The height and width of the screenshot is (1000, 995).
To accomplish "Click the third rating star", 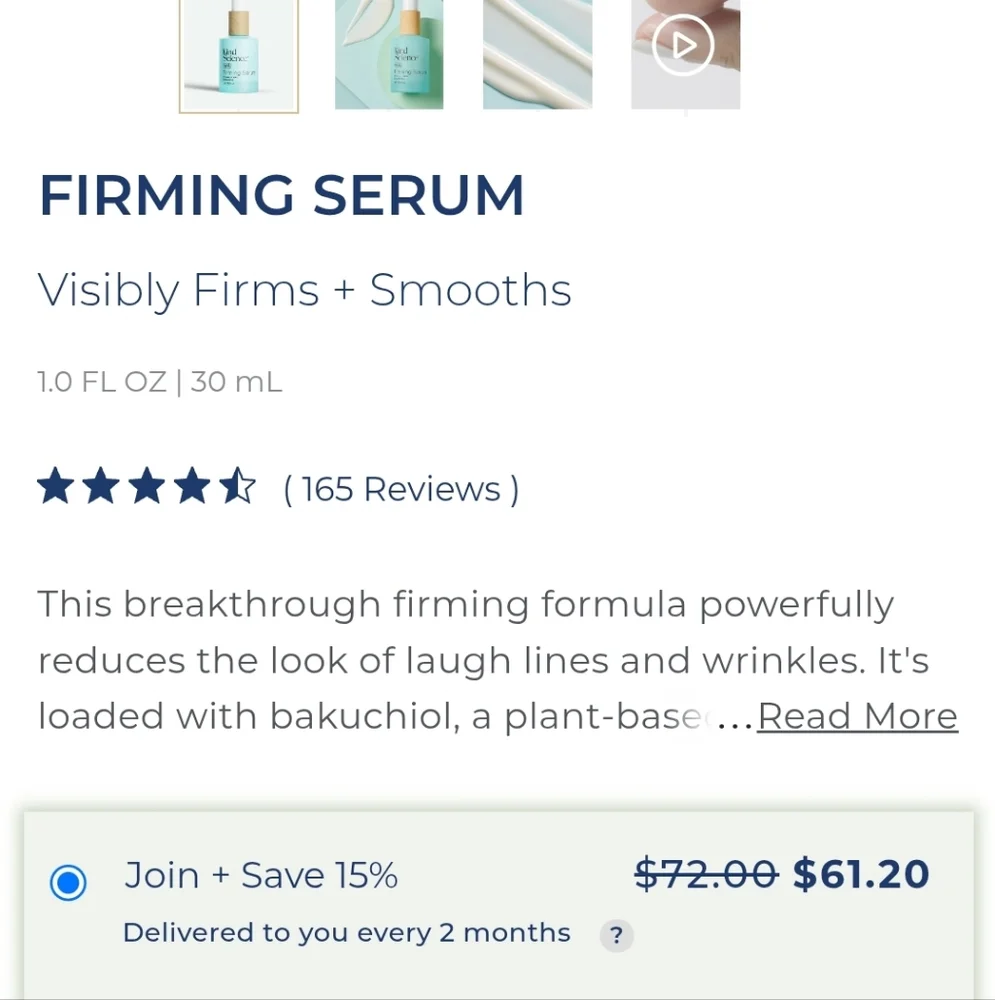I will pos(148,485).
